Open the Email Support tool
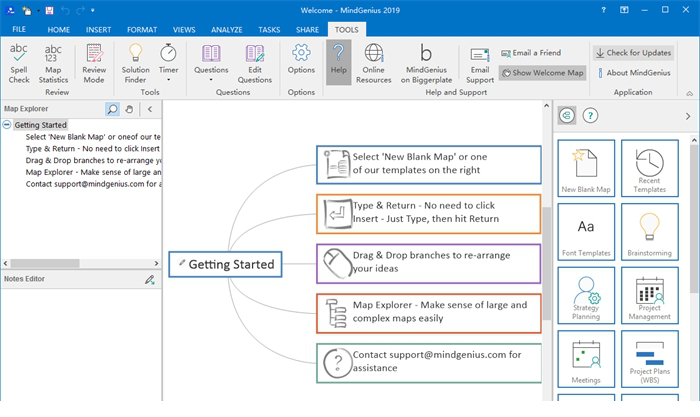 [480, 65]
